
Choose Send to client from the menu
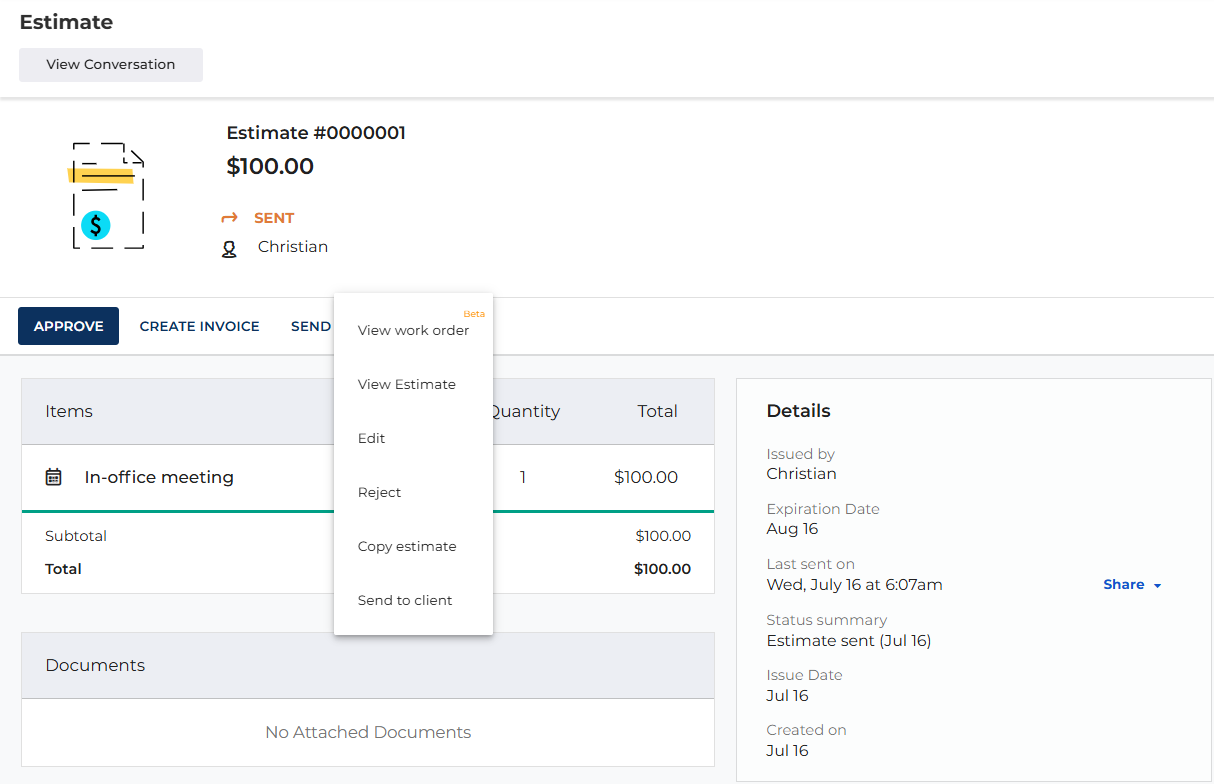(x=405, y=601)
